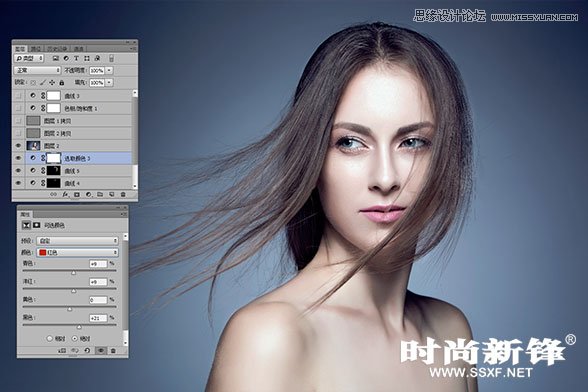The width and height of the screenshot is (588, 392).
Task: Select the 属性 (Properties) tab
Action: click(x=25, y=214)
